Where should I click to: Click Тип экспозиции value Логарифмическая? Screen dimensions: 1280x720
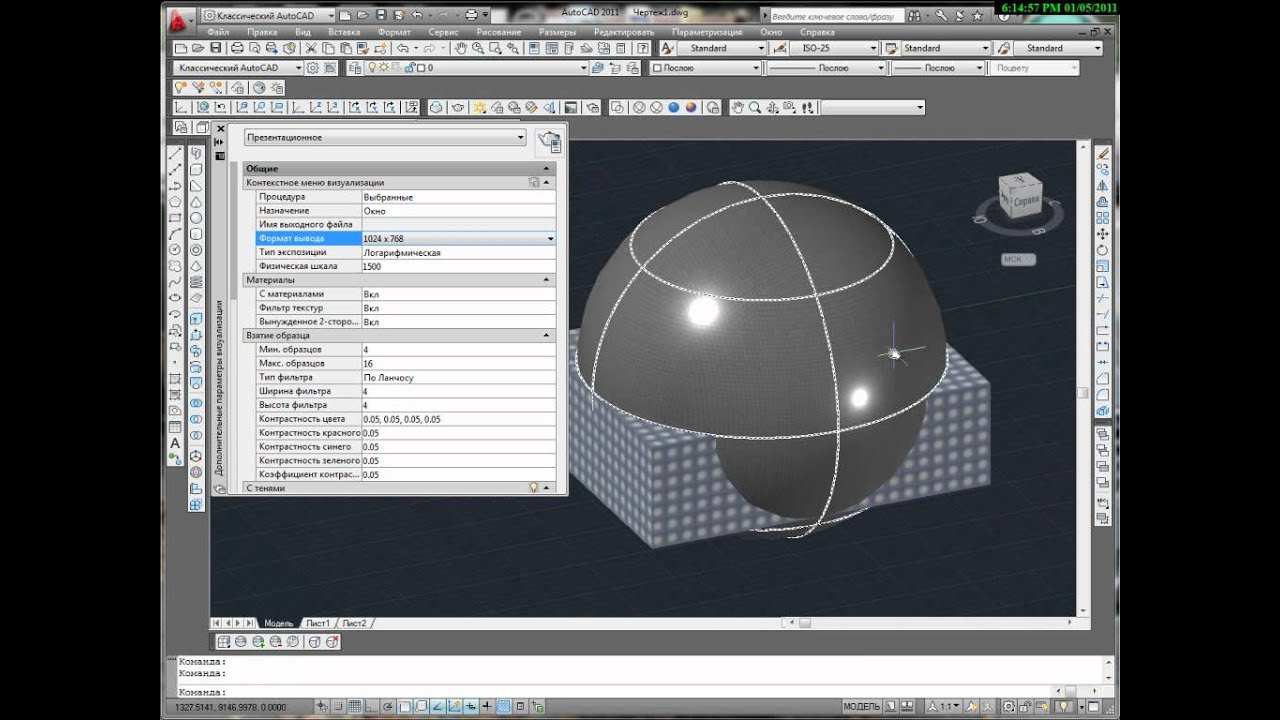click(458, 253)
